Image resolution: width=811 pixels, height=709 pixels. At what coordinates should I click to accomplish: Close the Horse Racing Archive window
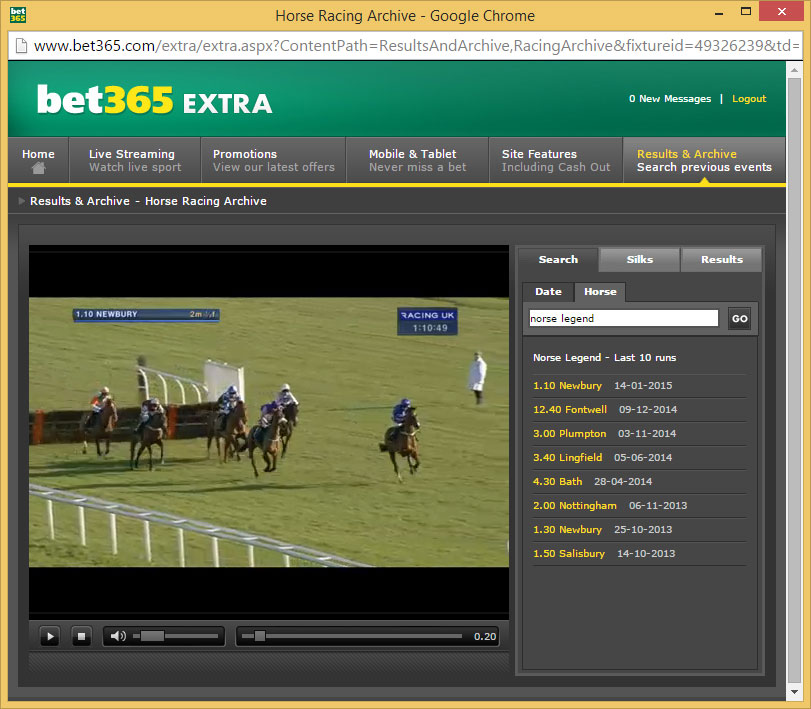pos(782,11)
